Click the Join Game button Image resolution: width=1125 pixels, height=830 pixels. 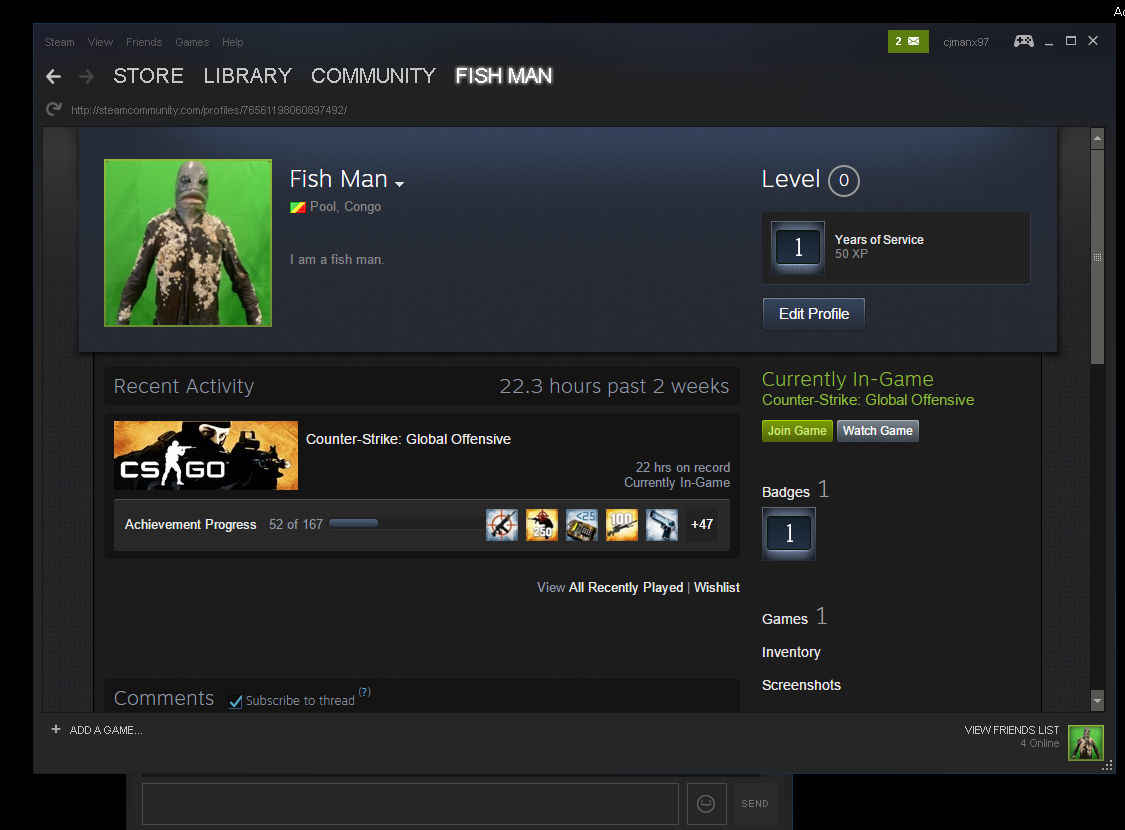(797, 431)
